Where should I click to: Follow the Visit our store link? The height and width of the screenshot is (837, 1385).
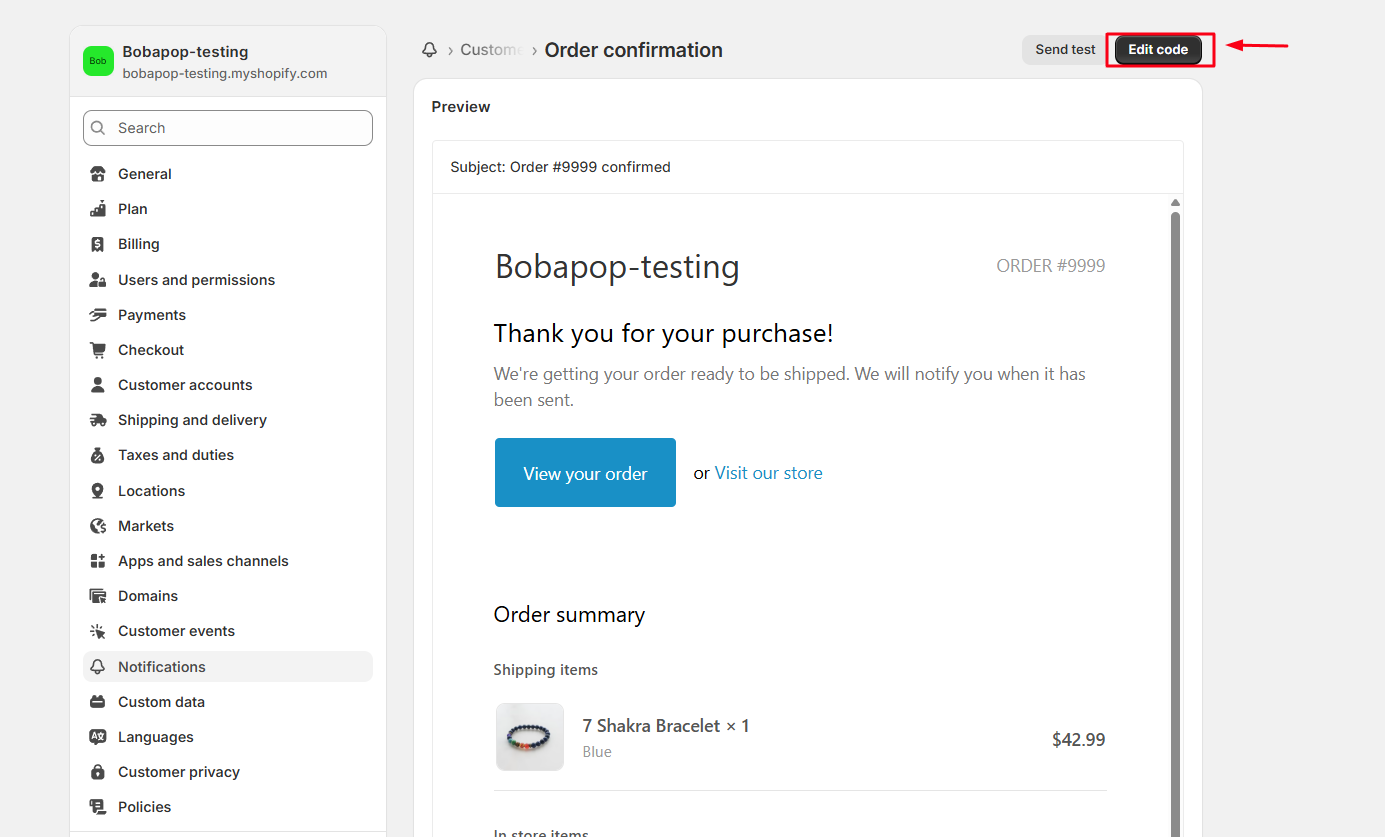click(x=769, y=473)
